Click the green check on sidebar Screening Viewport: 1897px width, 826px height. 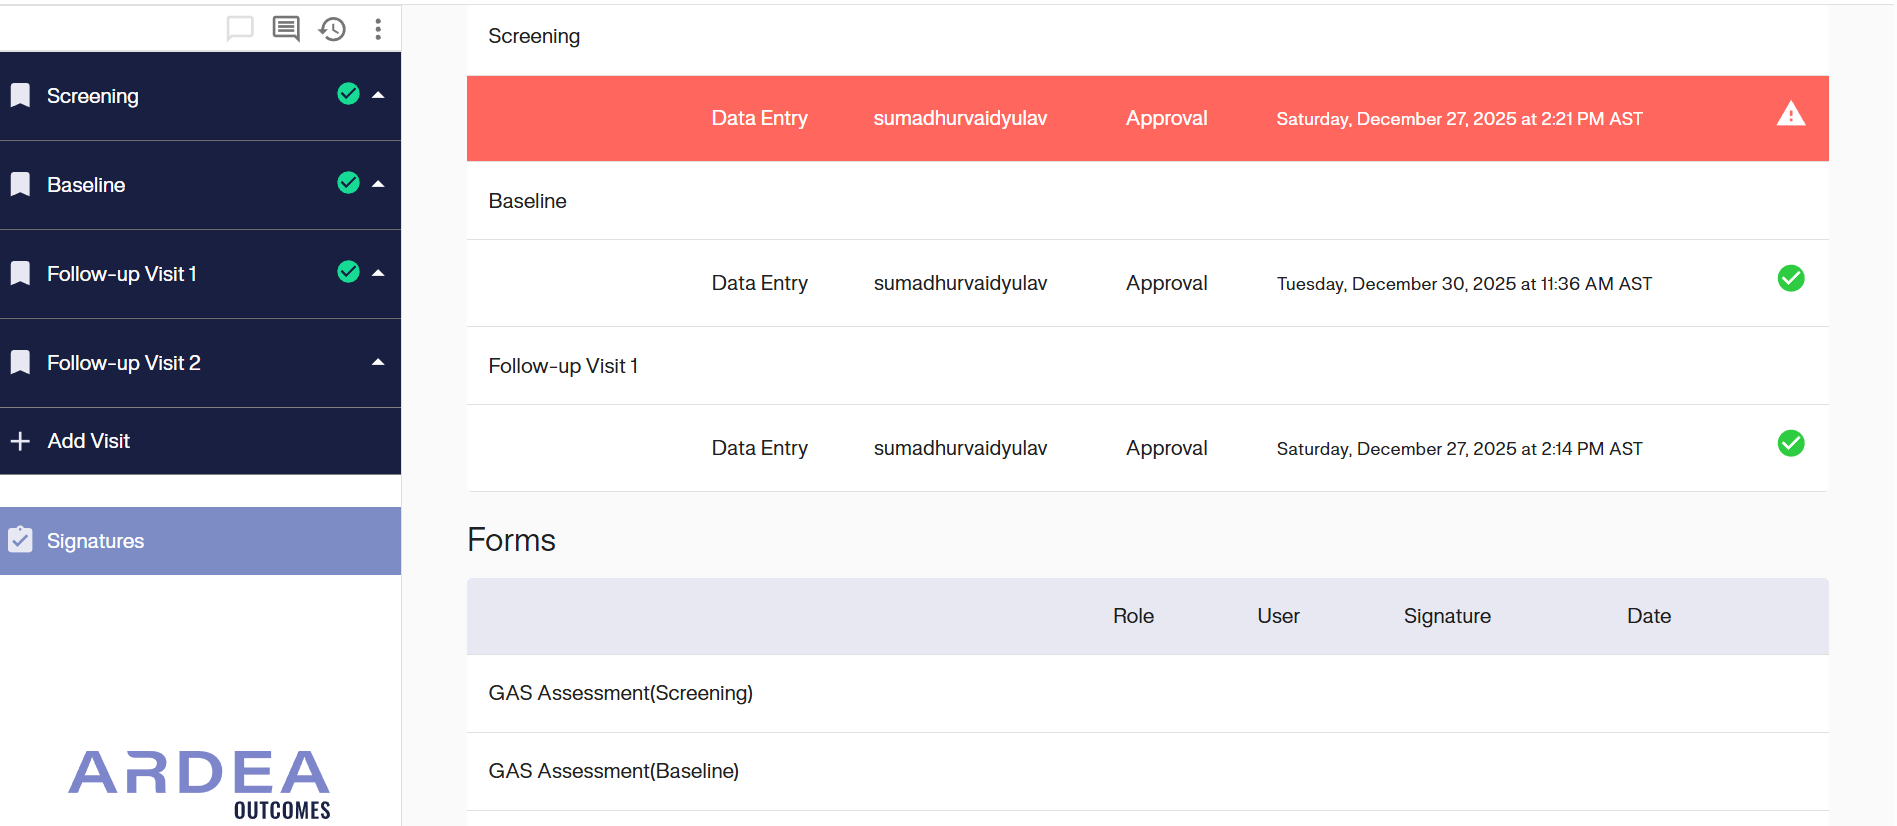click(348, 94)
